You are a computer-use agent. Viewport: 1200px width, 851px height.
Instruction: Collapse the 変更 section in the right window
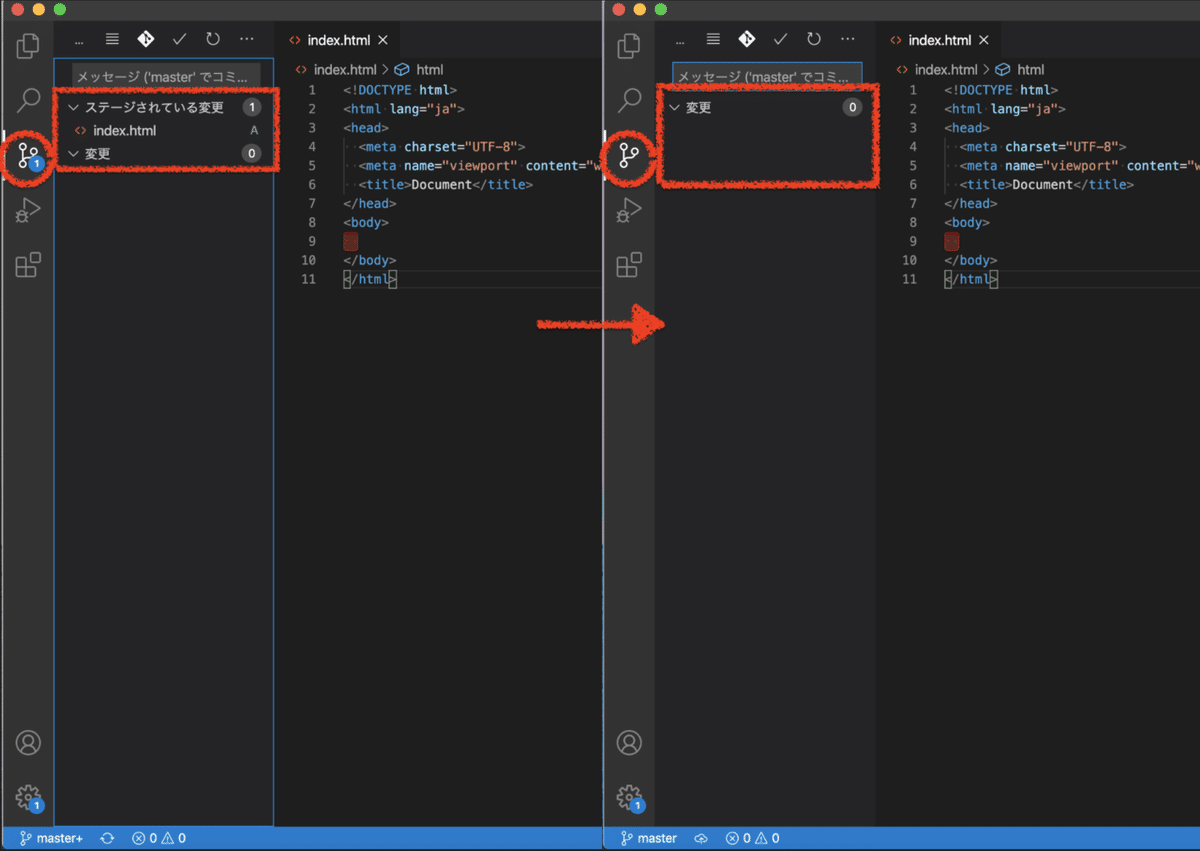[x=766, y=107]
